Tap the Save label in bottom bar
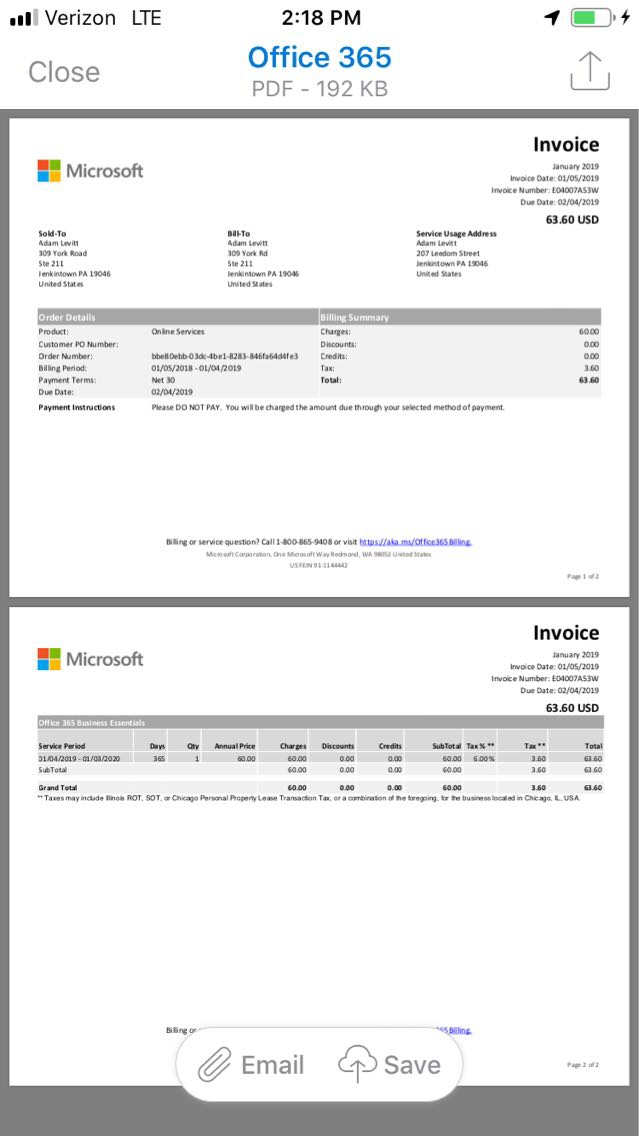 [412, 1065]
